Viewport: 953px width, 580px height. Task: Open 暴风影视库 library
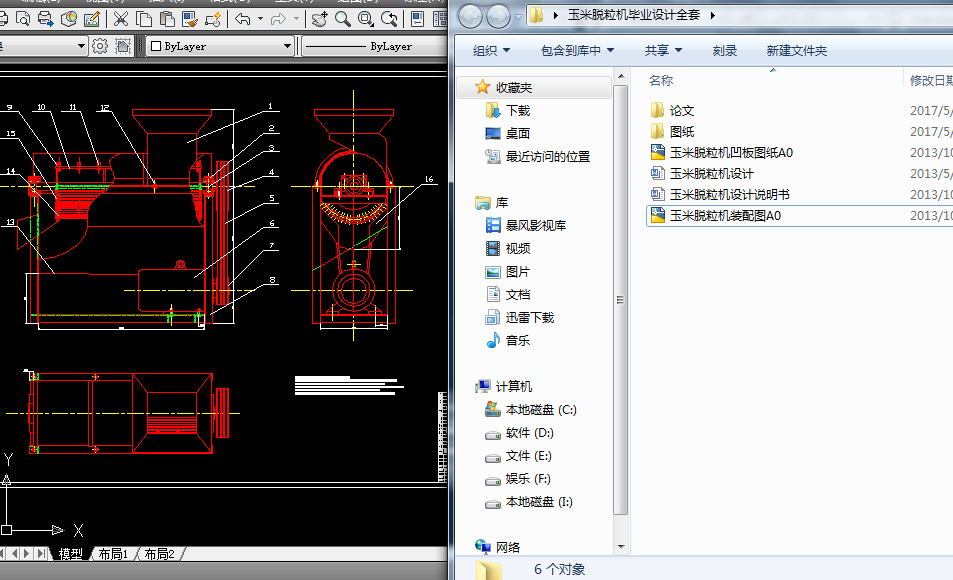(x=535, y=226)
